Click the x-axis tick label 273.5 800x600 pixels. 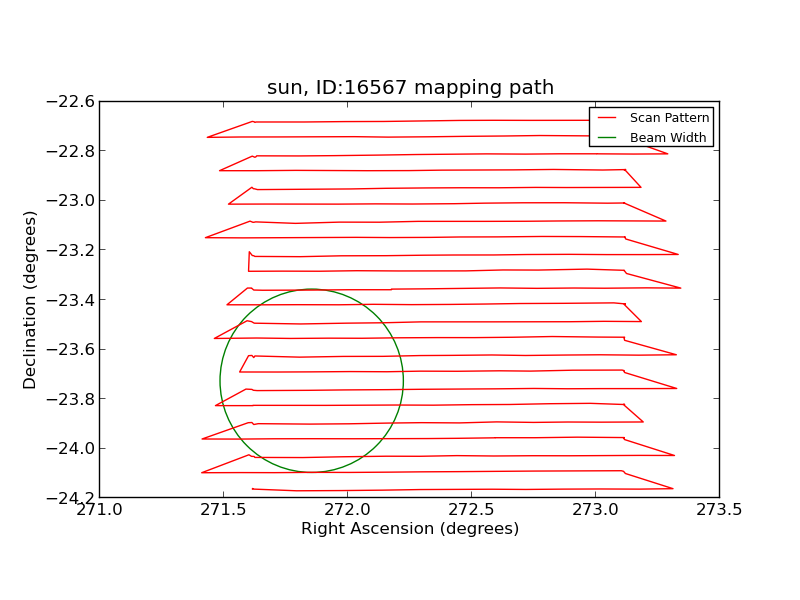[x=719, y=509]
